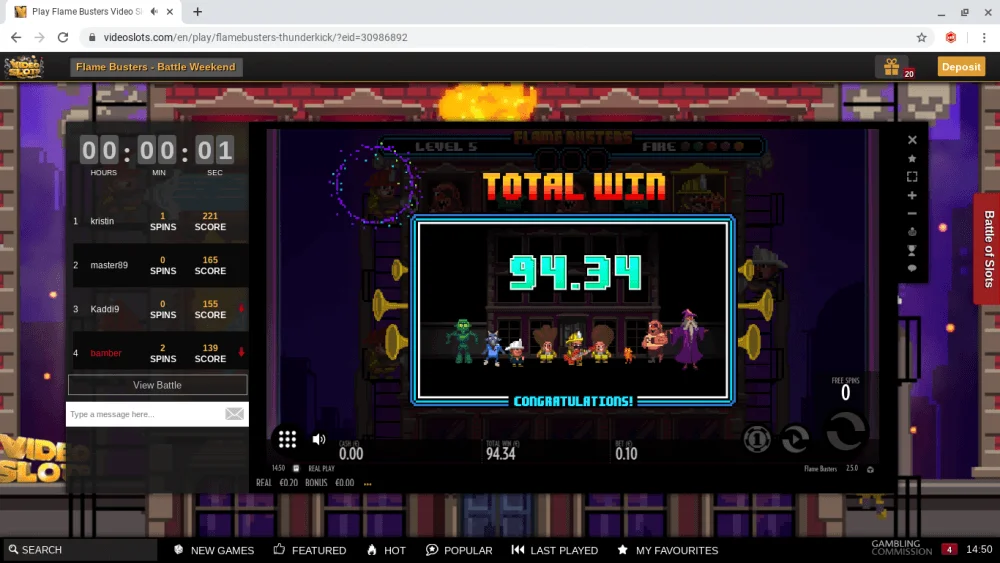
Task: Add game to favourites with star icon
Action: click(912, 158)
